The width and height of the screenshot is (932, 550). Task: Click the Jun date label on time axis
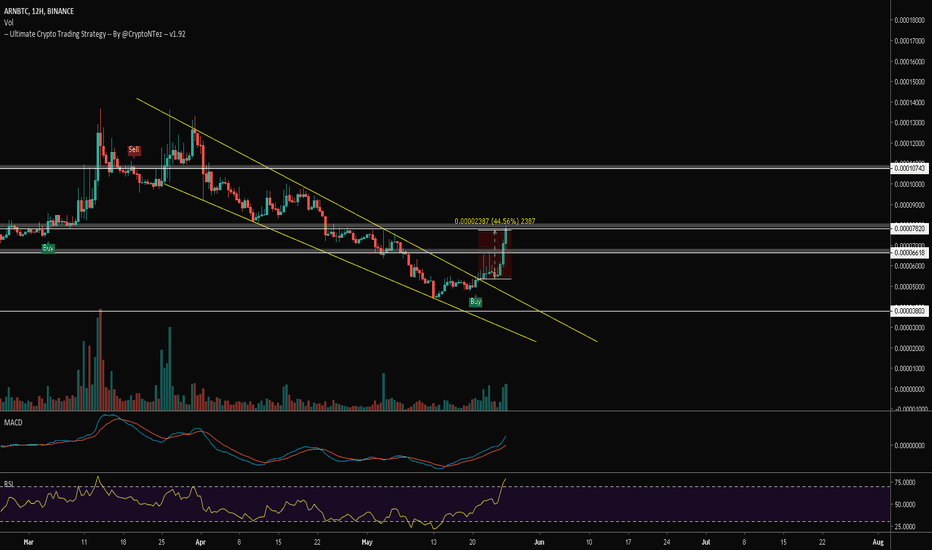click(539, 542)
